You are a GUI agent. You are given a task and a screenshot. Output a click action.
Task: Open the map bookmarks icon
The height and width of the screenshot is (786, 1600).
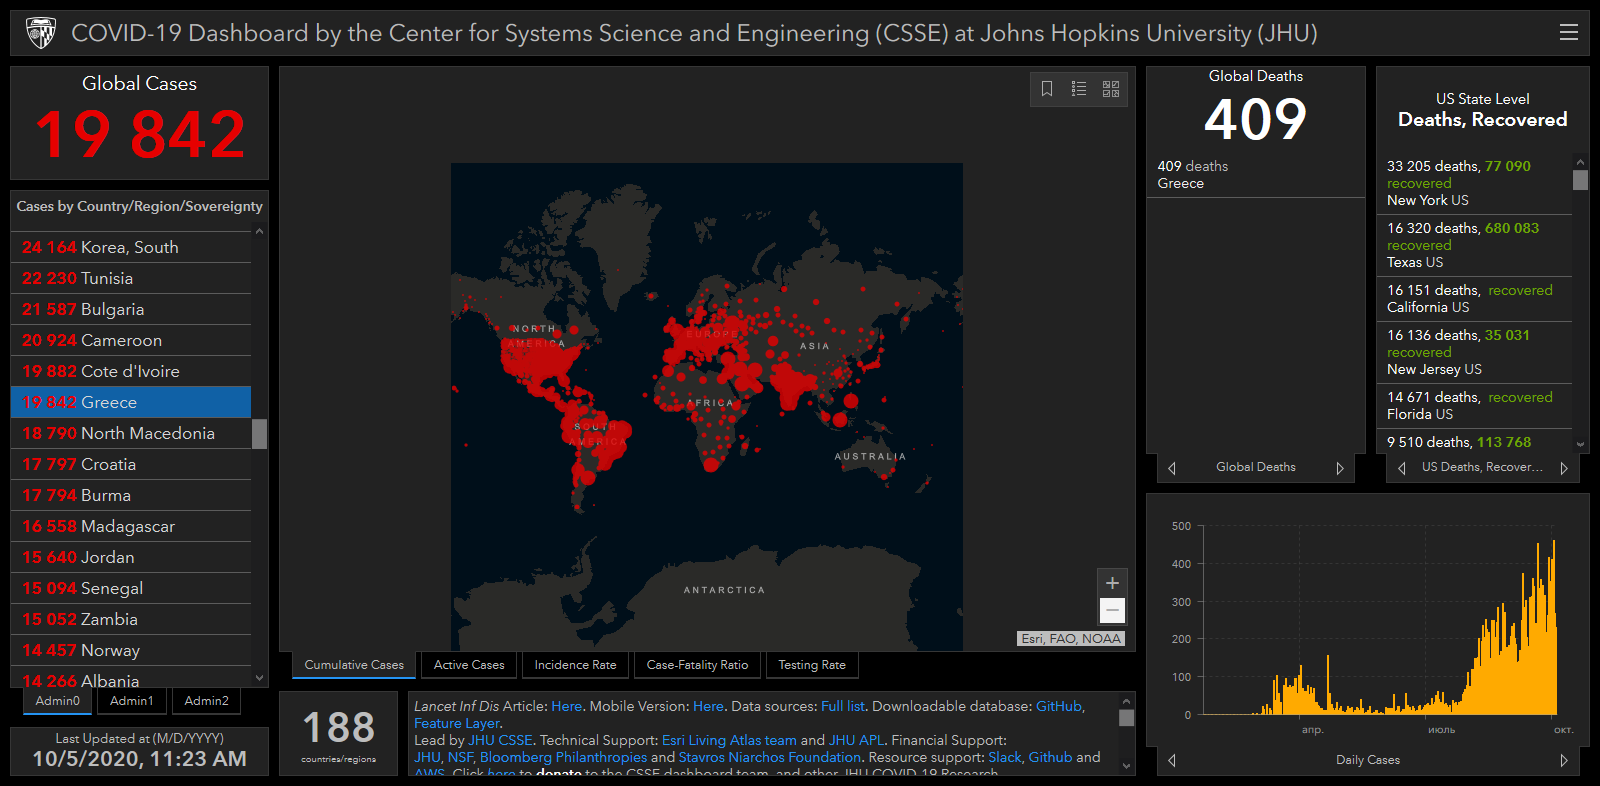(x=1047, y=89)
